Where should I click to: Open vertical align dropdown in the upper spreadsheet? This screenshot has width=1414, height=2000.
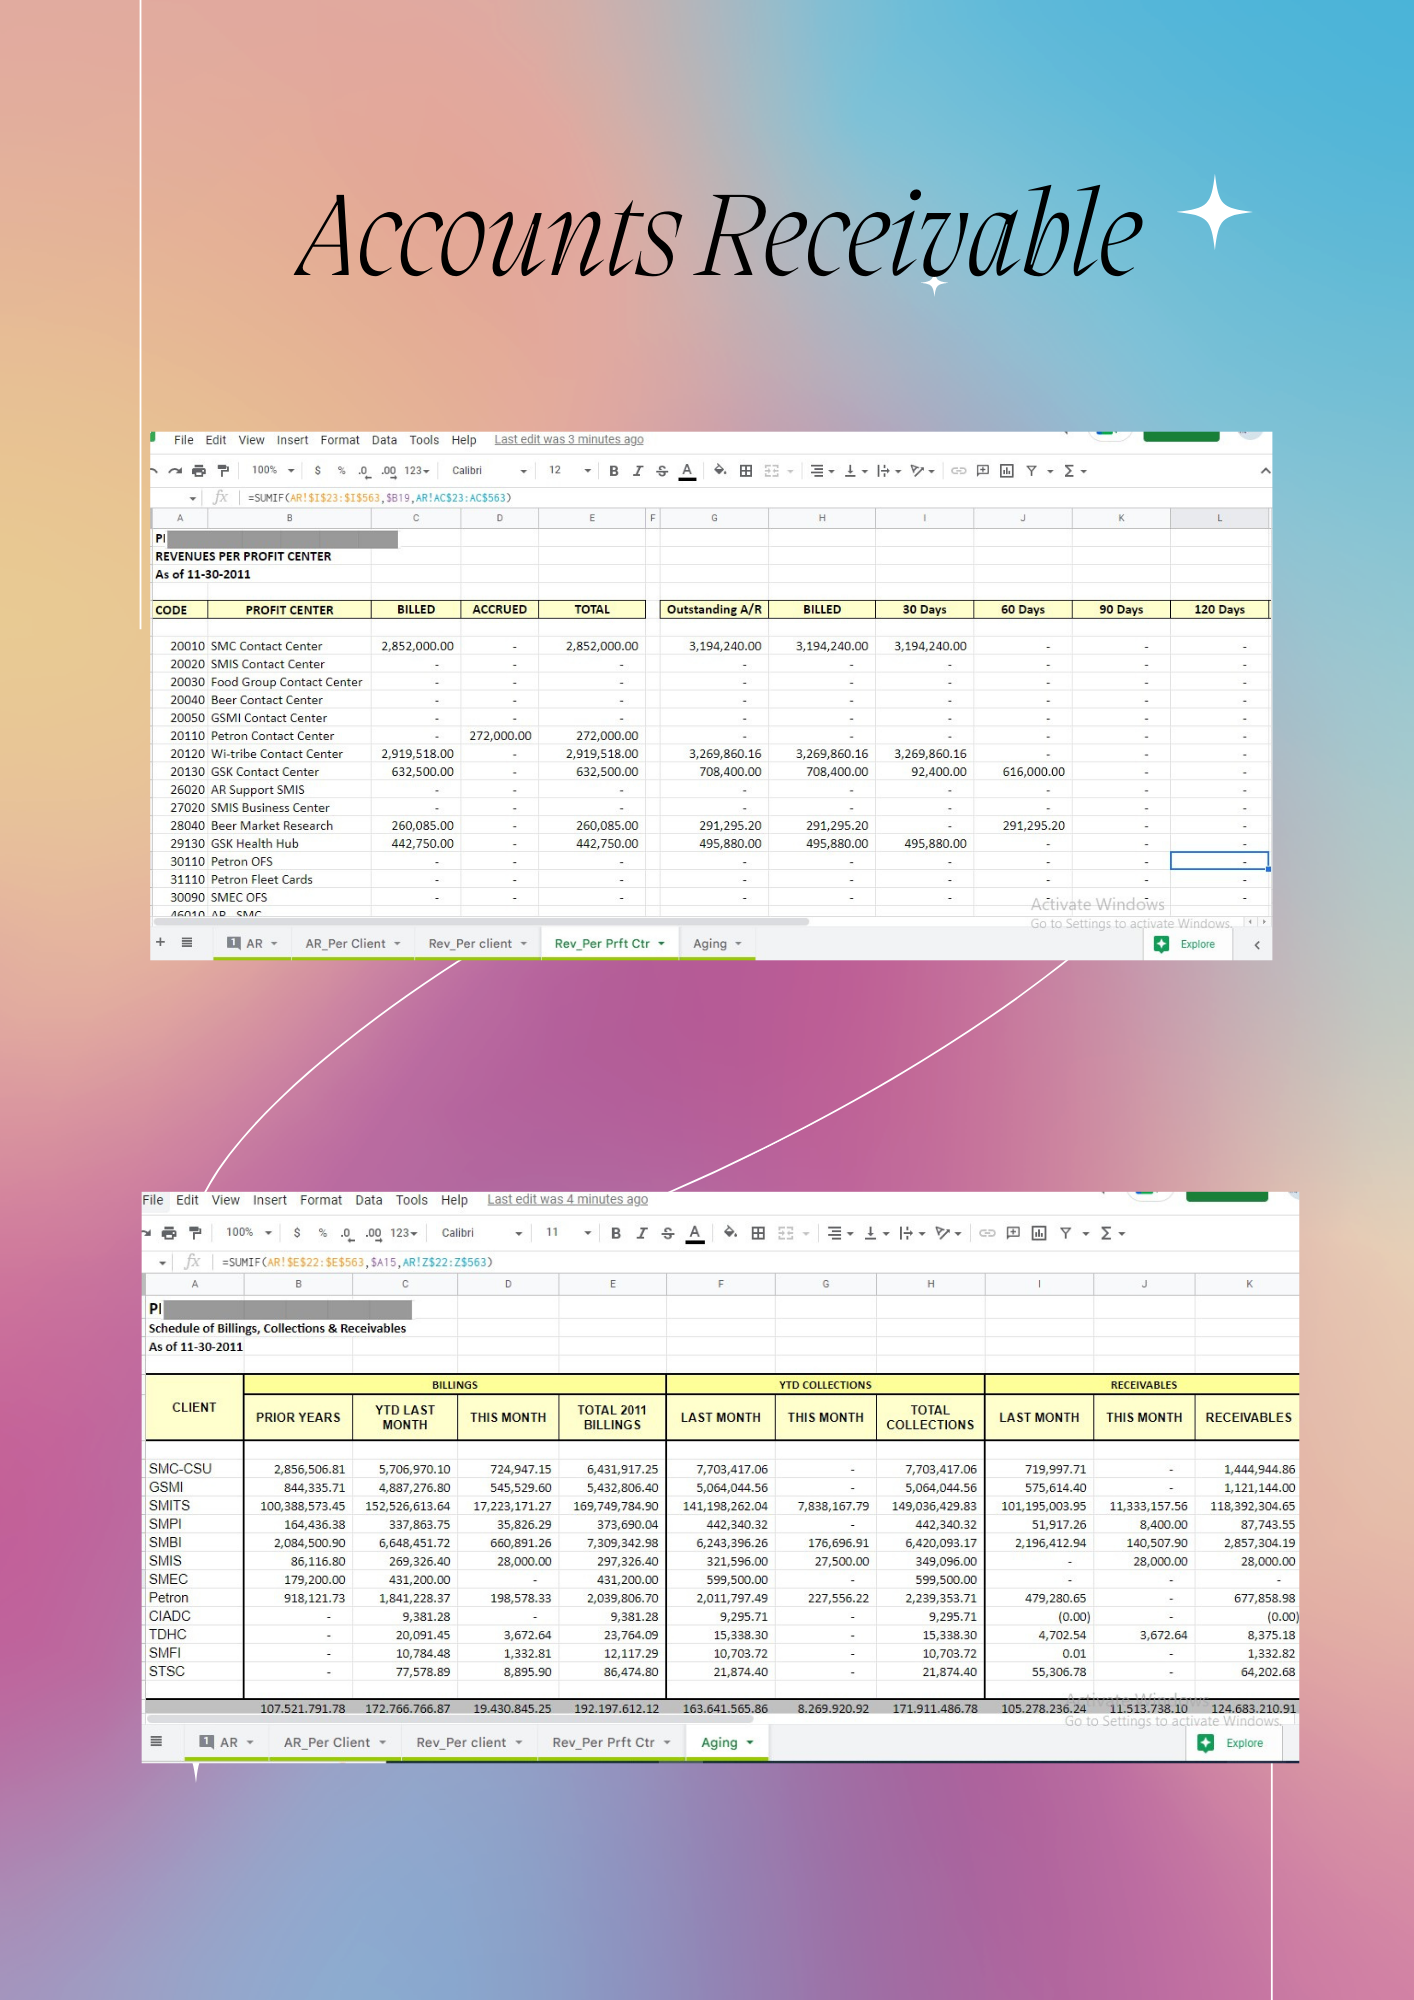tap(856, 471)
